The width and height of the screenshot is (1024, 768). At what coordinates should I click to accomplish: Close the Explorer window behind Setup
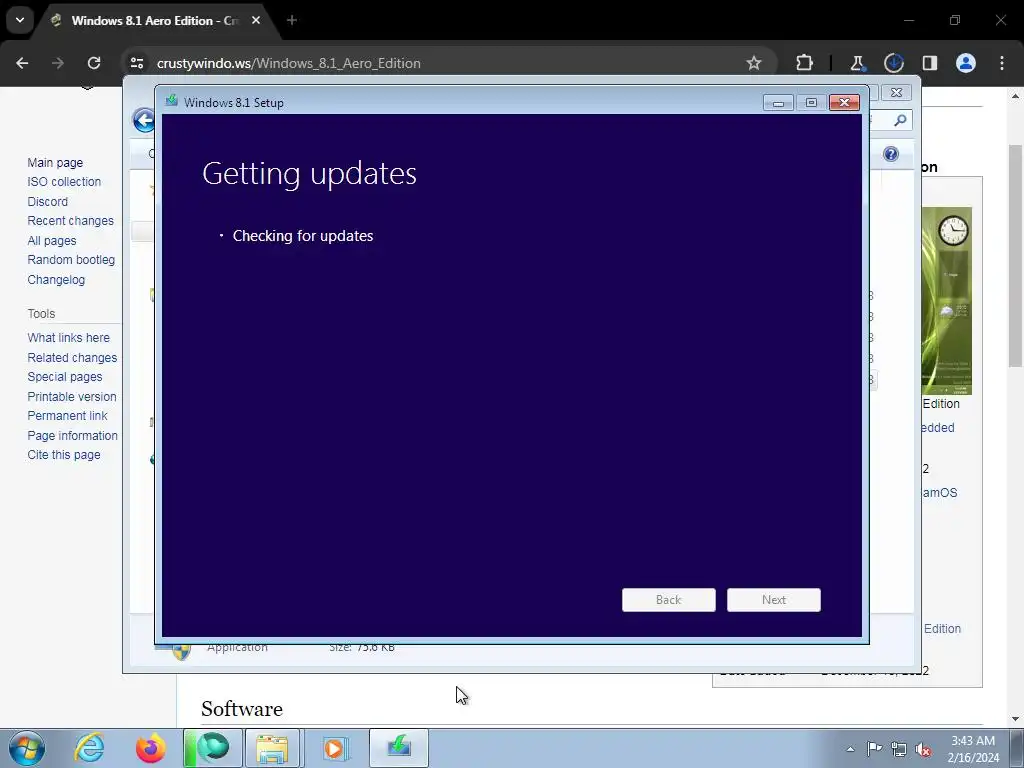897,93
